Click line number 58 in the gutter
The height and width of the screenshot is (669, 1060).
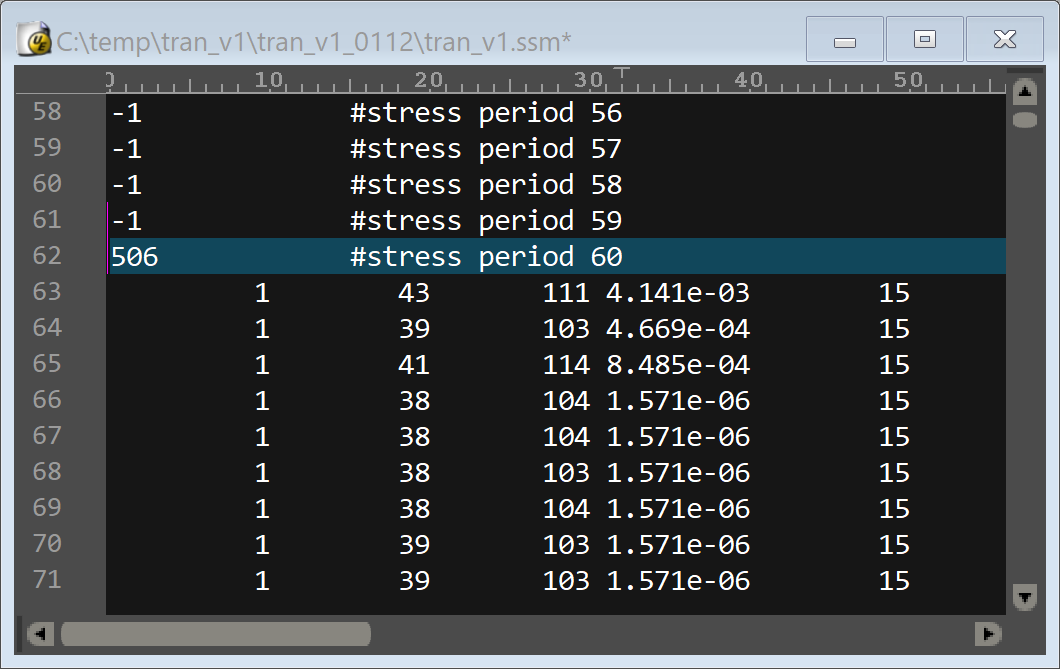[46, 113]
